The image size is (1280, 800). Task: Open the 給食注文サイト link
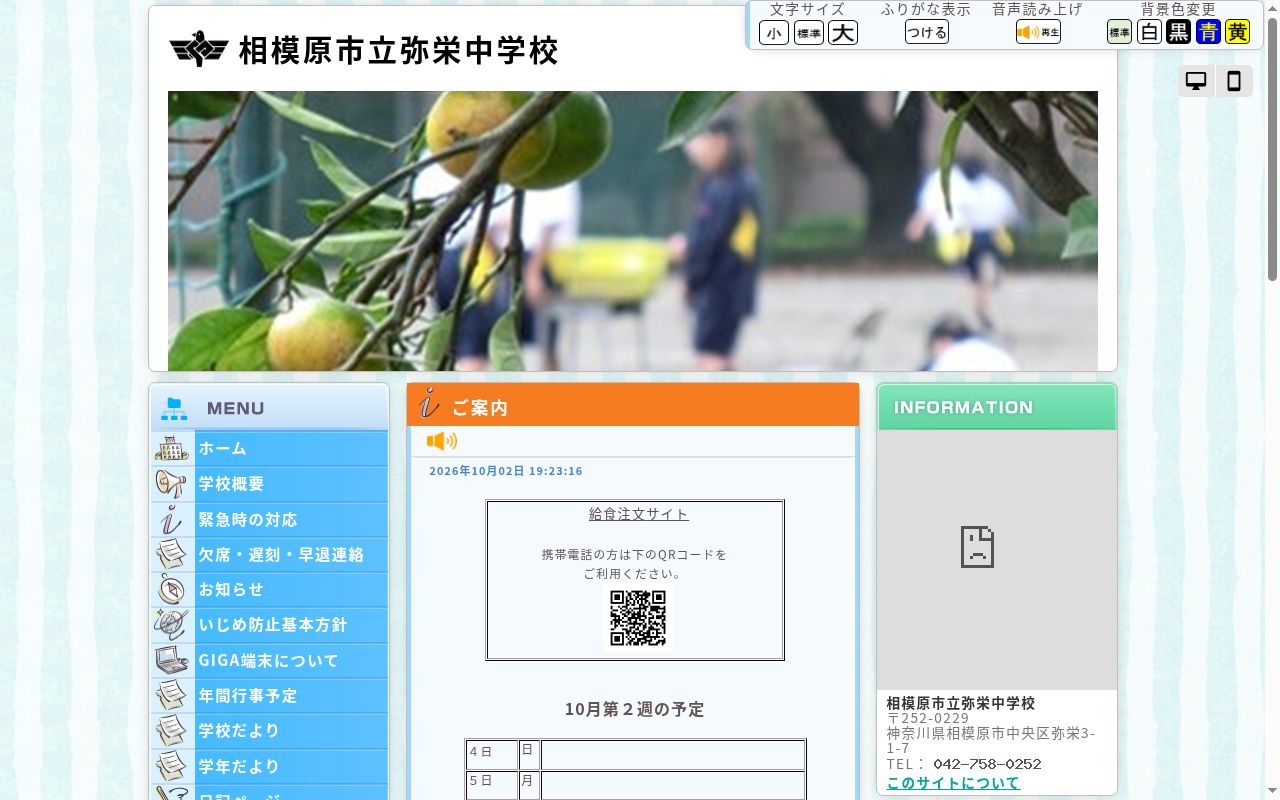639,514
